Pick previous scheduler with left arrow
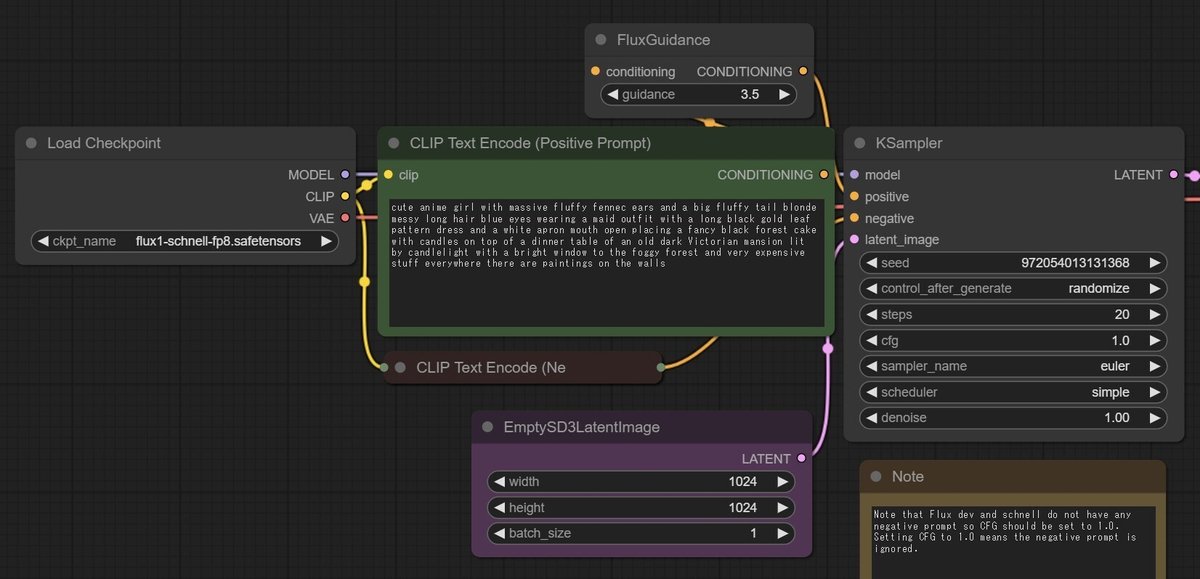The height and width of the screenshot is (579, 1200). (871, 392)
